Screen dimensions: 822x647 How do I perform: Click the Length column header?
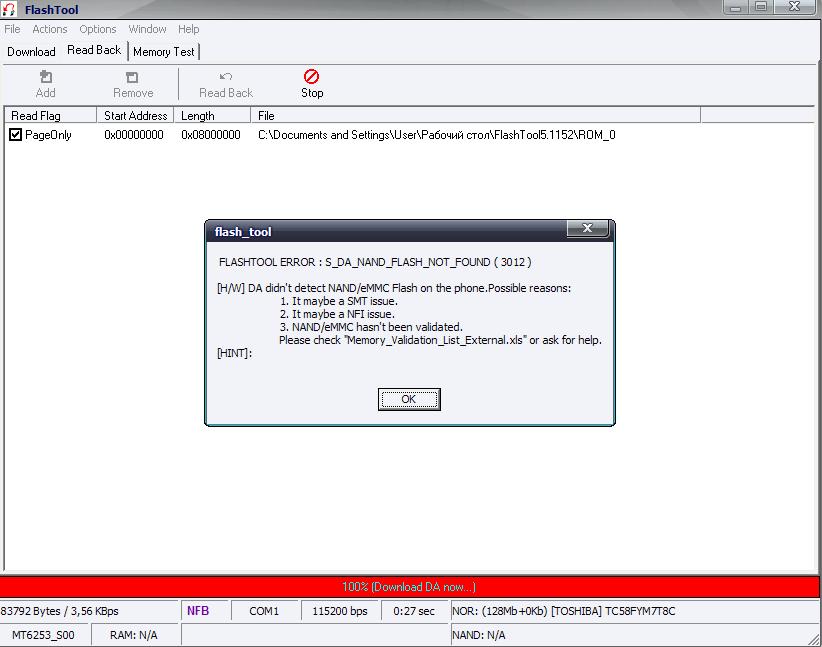pyautogui.click(x=198, y=116)
